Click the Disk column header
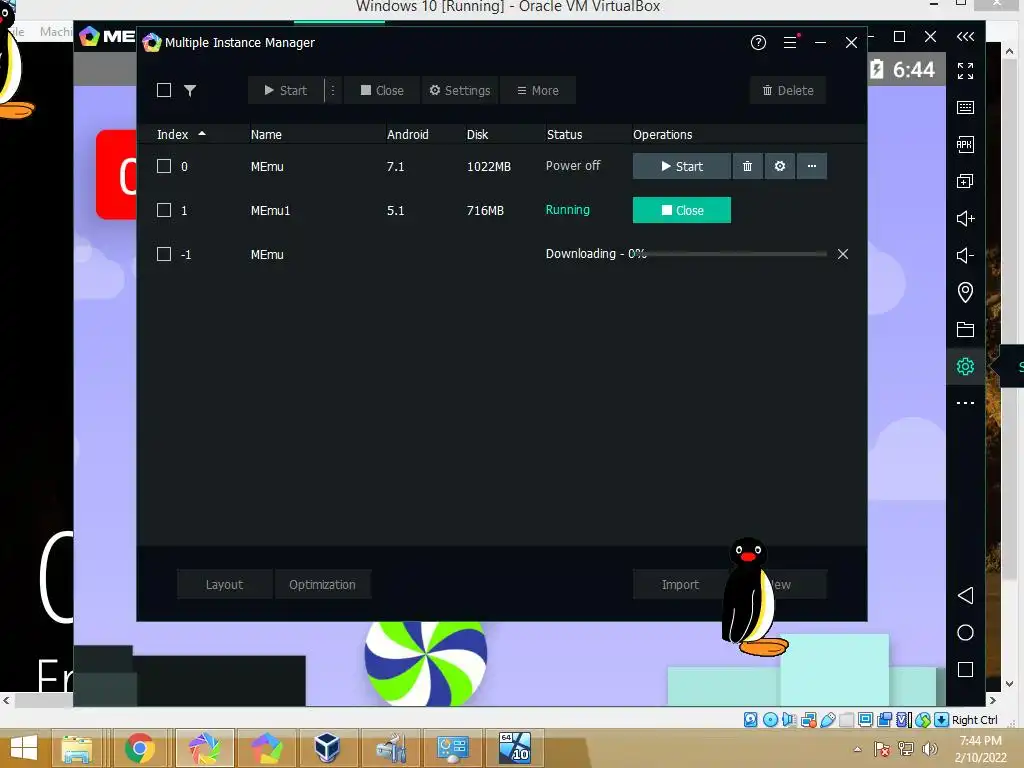The width and height of the screenshot is (1024, 768). click(x=477, y=135)
